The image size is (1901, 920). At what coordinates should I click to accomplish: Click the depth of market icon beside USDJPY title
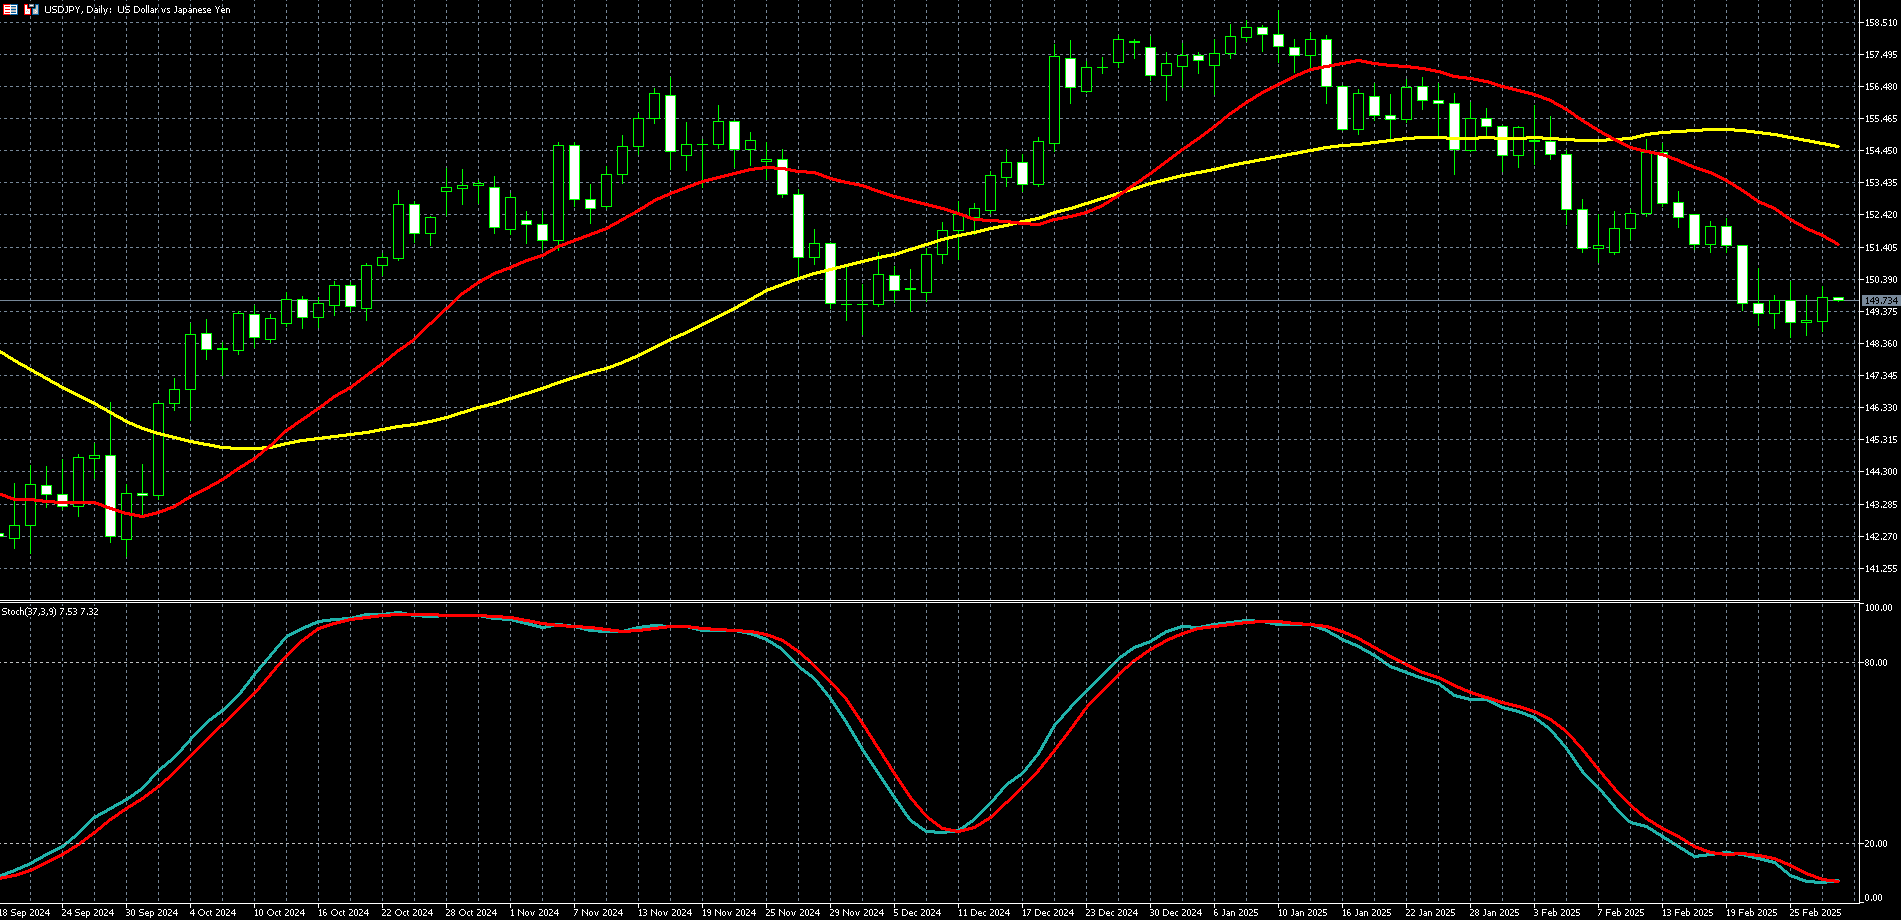(x=11, y=9)
